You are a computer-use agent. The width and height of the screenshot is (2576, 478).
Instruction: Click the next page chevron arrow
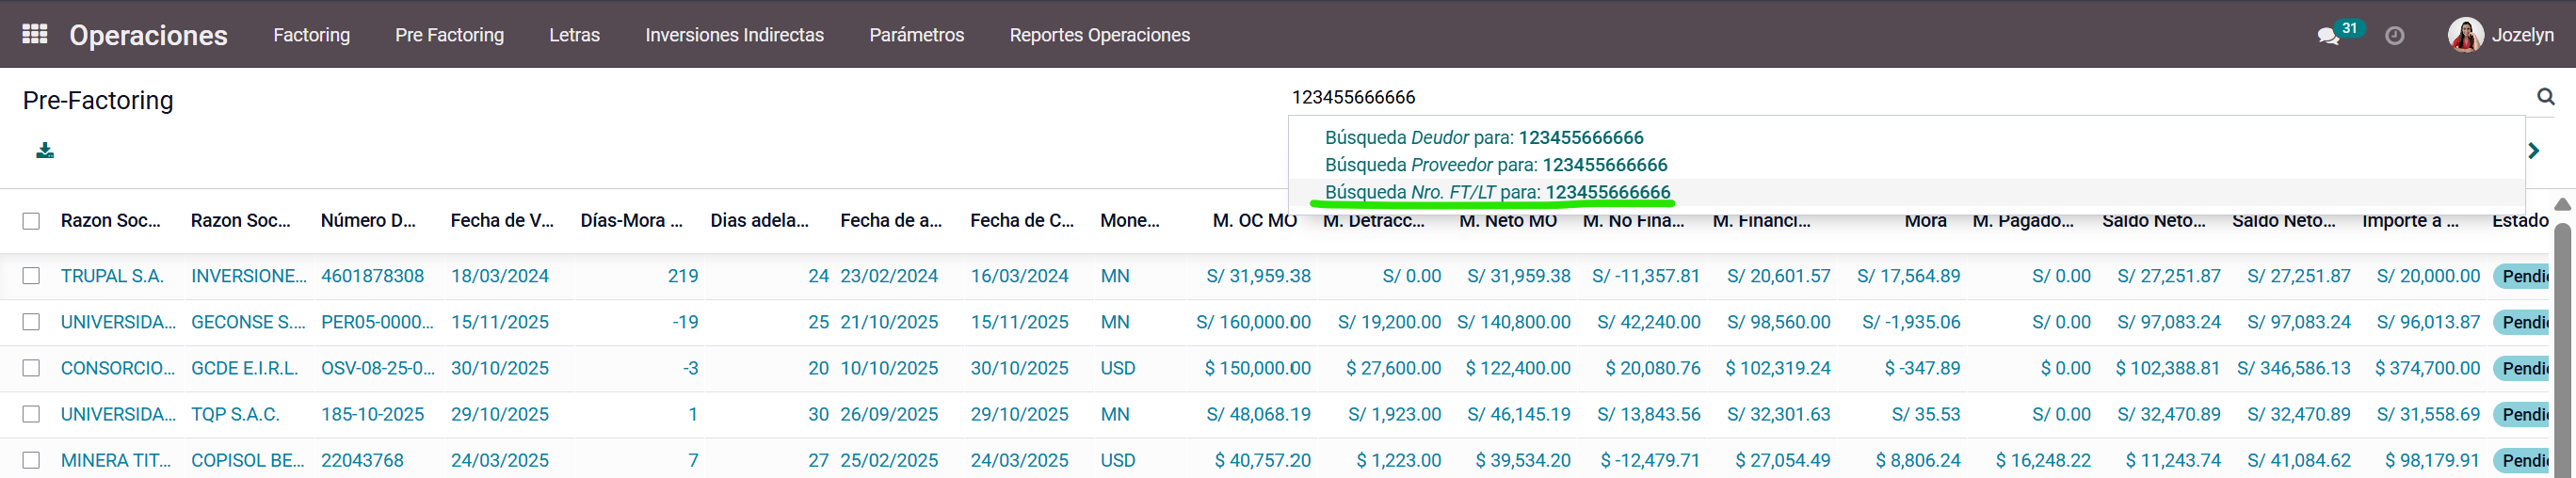pyautogui.click(x=2534, y=151)
